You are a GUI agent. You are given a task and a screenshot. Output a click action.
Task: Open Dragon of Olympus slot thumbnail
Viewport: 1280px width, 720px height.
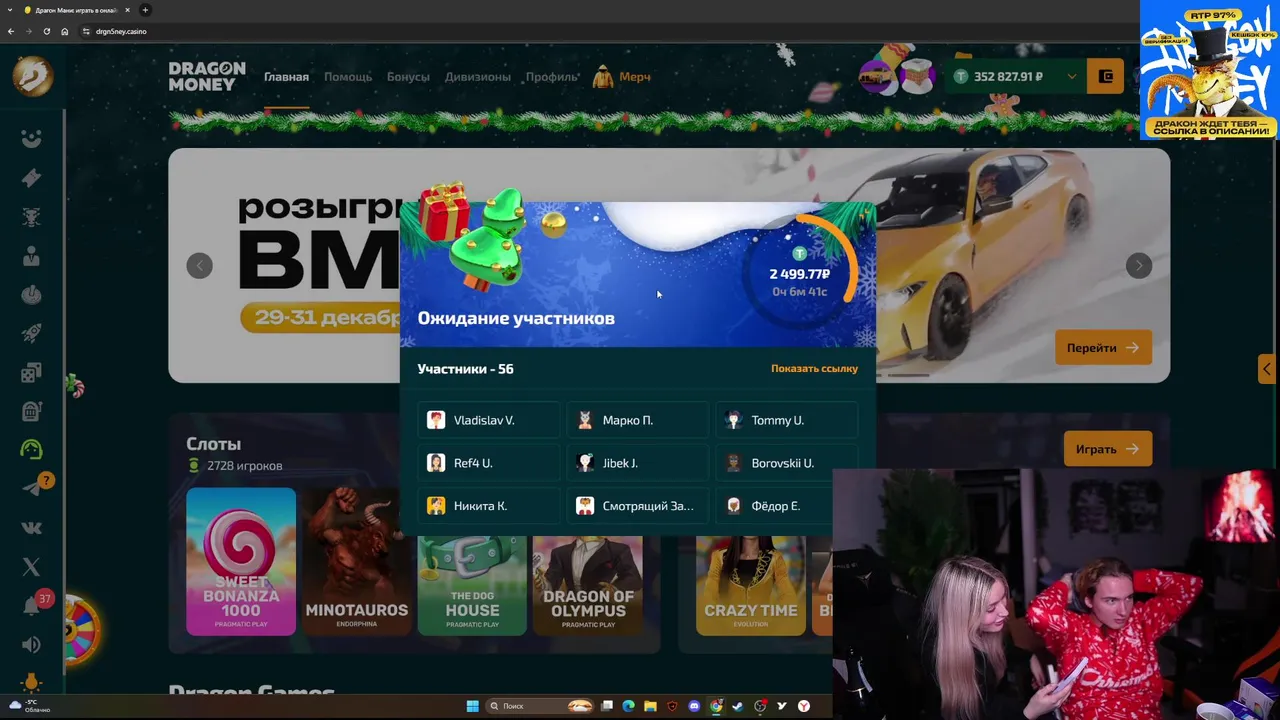[588, 585]
